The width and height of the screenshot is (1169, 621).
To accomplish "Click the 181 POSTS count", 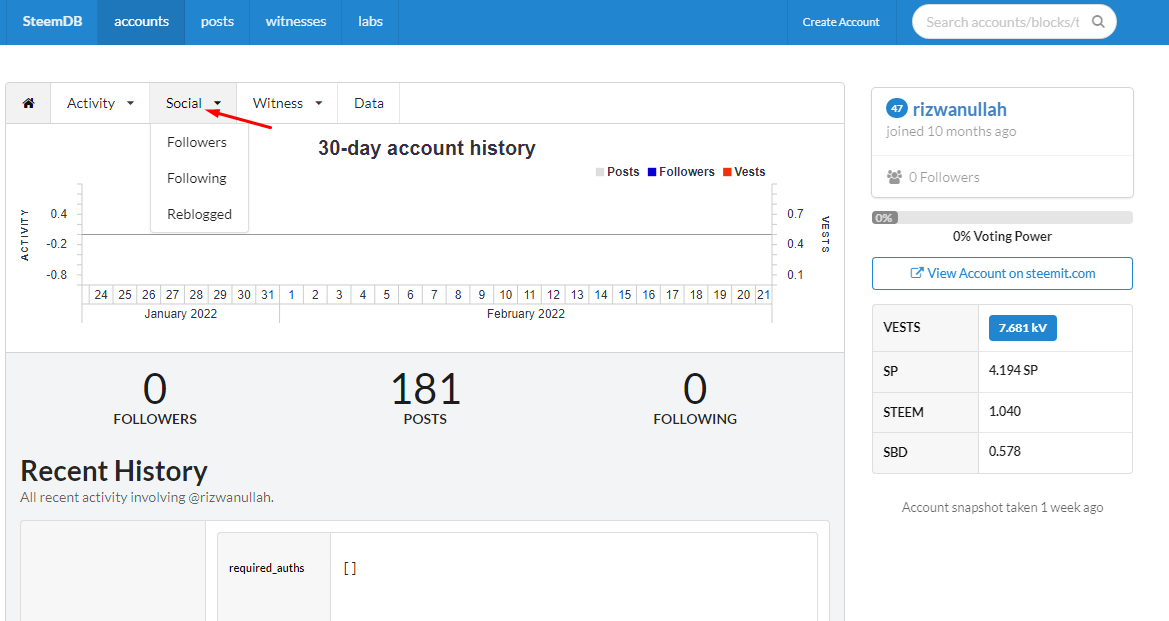I will pyautogui.click(x=426, y=399).
